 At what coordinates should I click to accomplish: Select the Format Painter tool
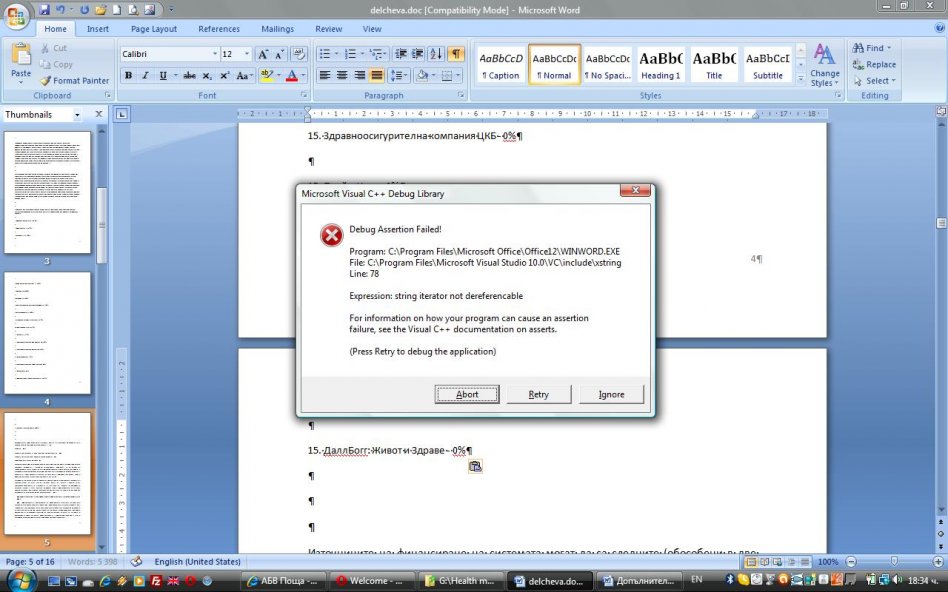pos(74,81)
